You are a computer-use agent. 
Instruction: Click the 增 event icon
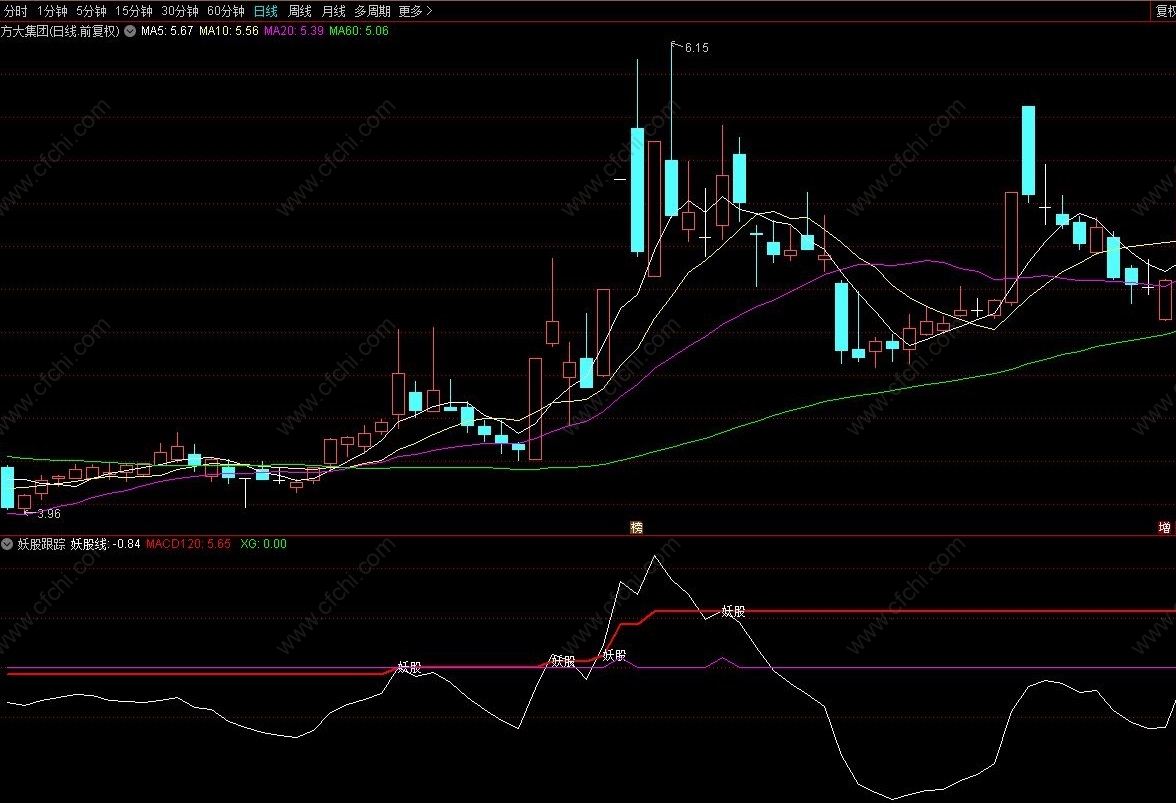pyautogui.click(x=1165, y=527)
